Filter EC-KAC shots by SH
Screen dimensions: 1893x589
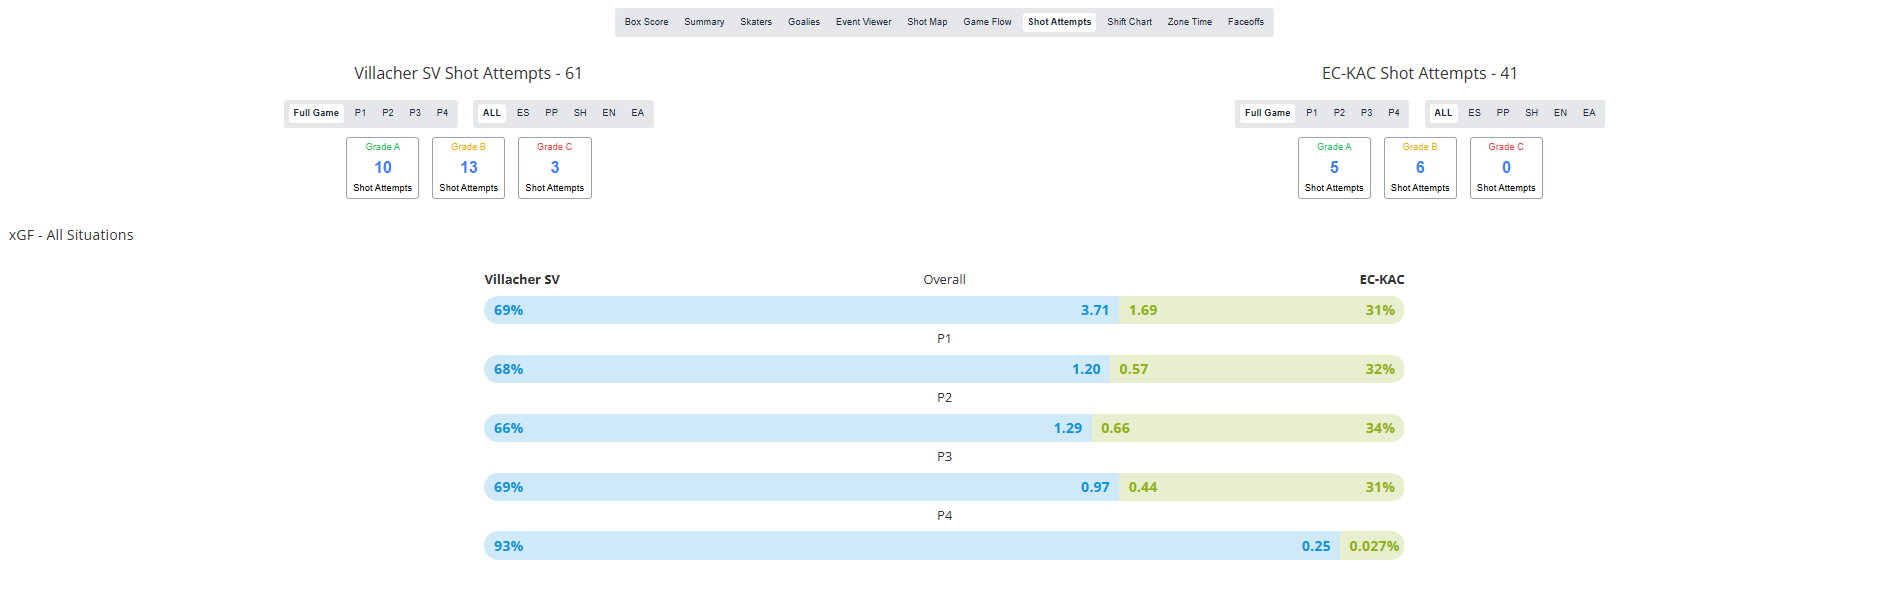pyautogui.click(x=1531, y=113)
